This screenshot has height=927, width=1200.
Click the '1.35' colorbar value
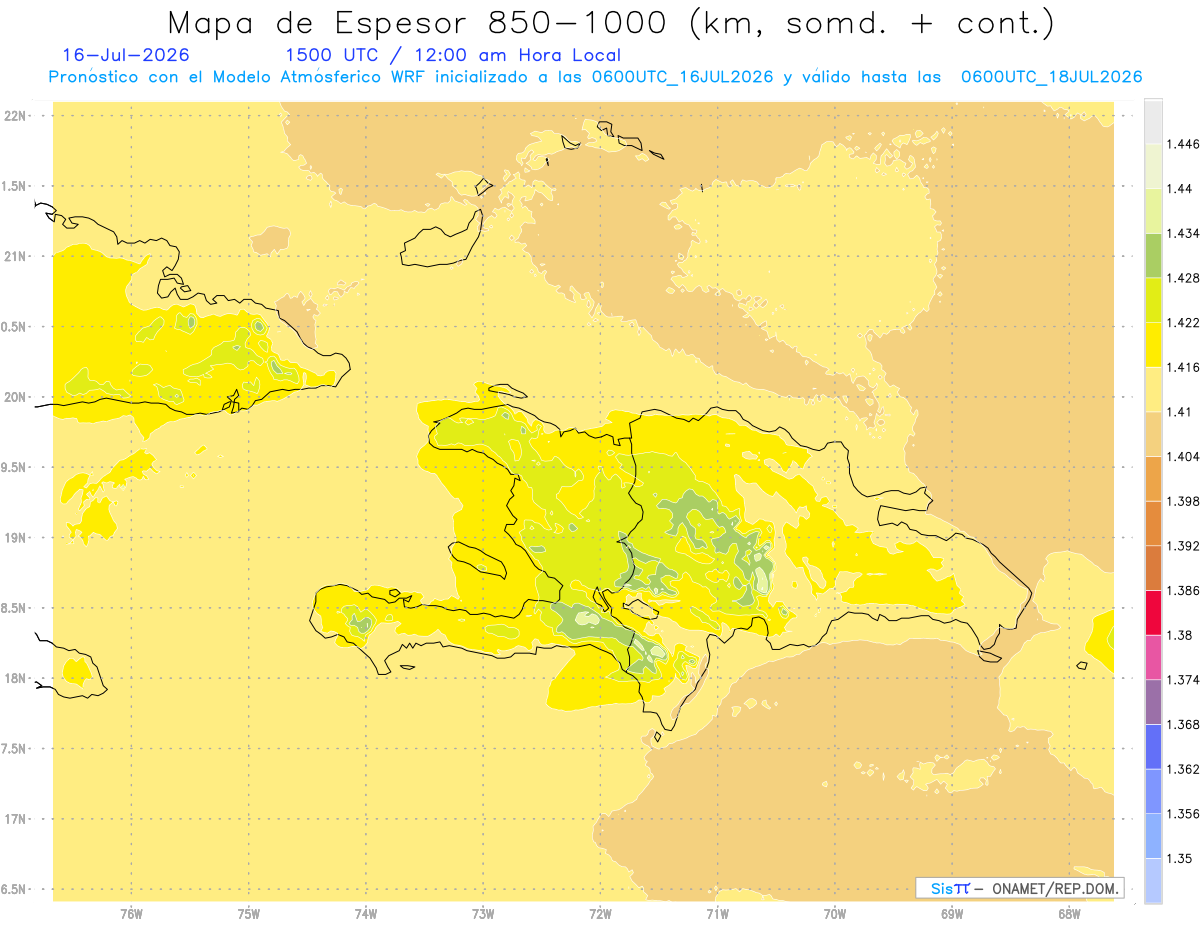pyautogui.click(x=1180, y=858)
